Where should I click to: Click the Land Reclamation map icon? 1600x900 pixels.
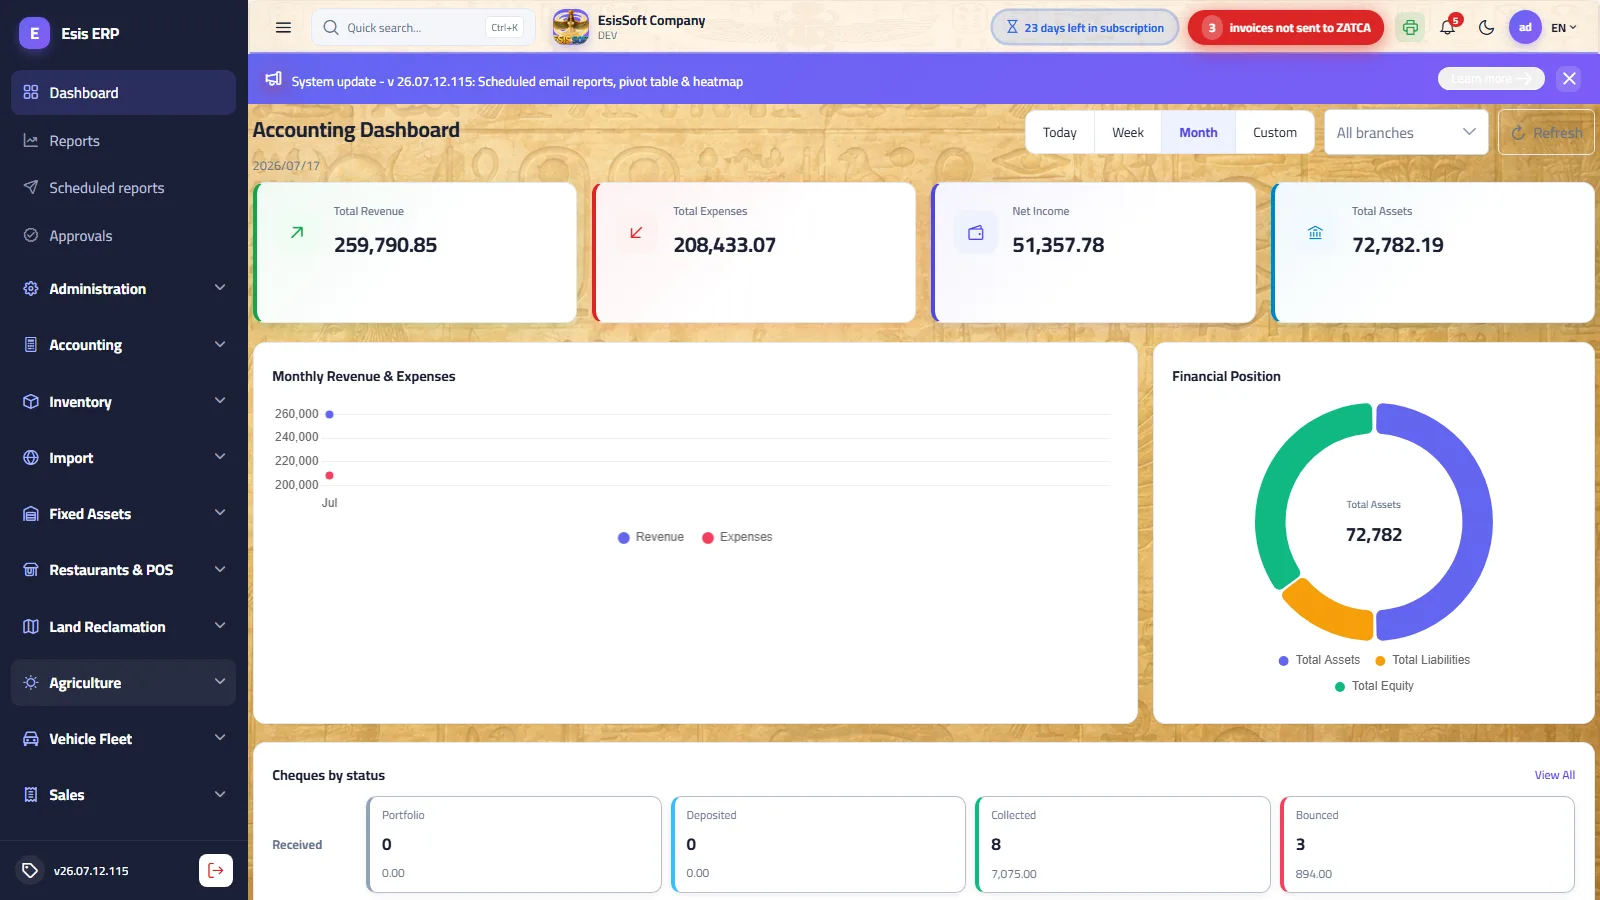point(31,627)
